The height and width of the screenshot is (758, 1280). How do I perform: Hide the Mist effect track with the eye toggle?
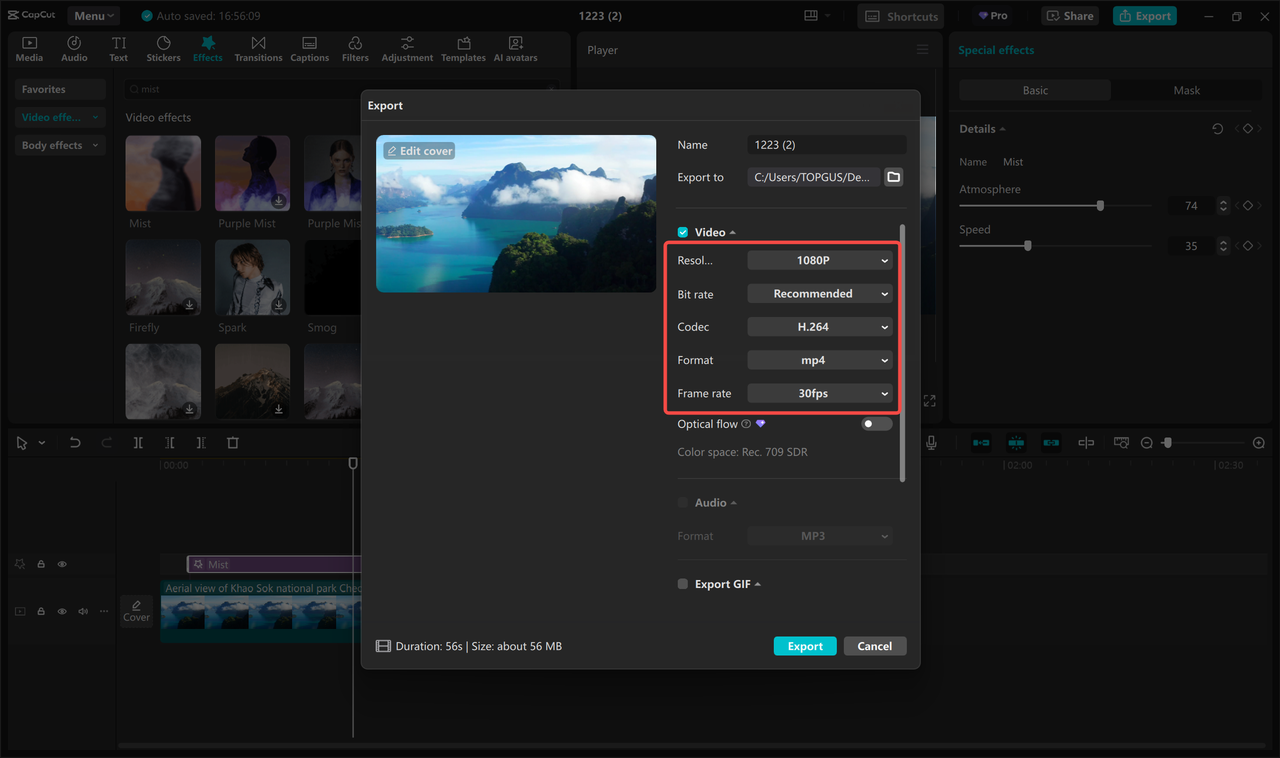point(61,563)
